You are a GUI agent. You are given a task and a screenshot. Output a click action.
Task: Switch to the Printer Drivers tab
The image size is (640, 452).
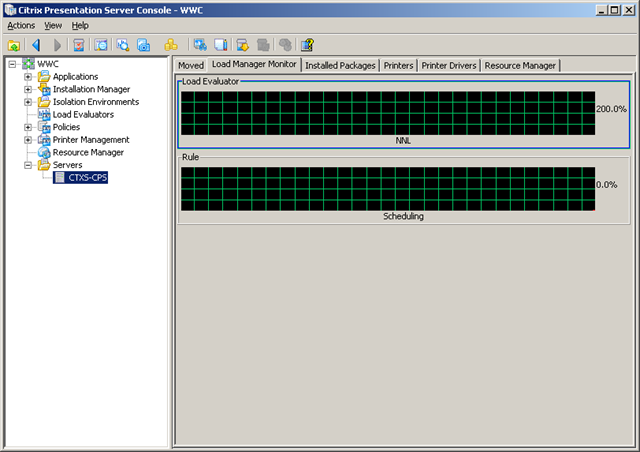[x=448, y=65]
